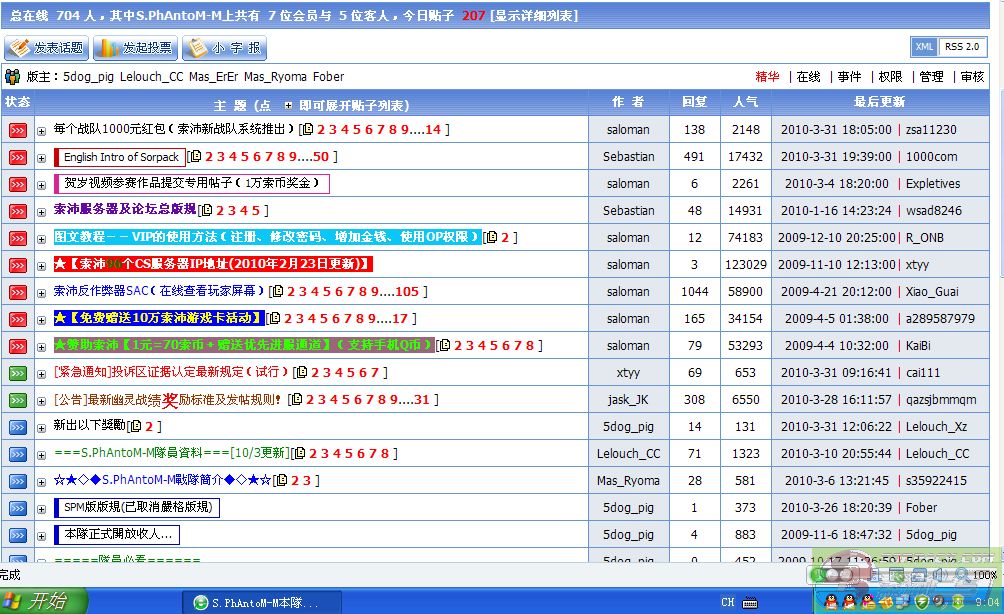Expand the English Intro of Sorpack thread
This screenshot has height=614, width=1004.
click(42, 158)
